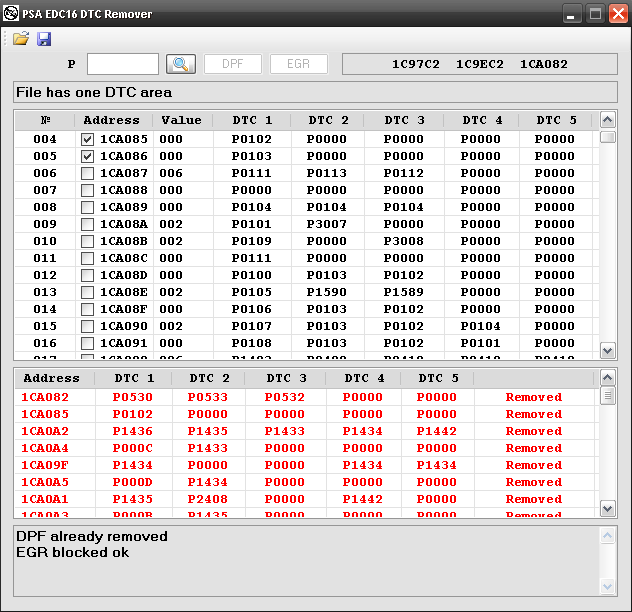Click the scroll thumb of the removed list
This screenshot has height=612, width=632.
[x=607, y=396]
